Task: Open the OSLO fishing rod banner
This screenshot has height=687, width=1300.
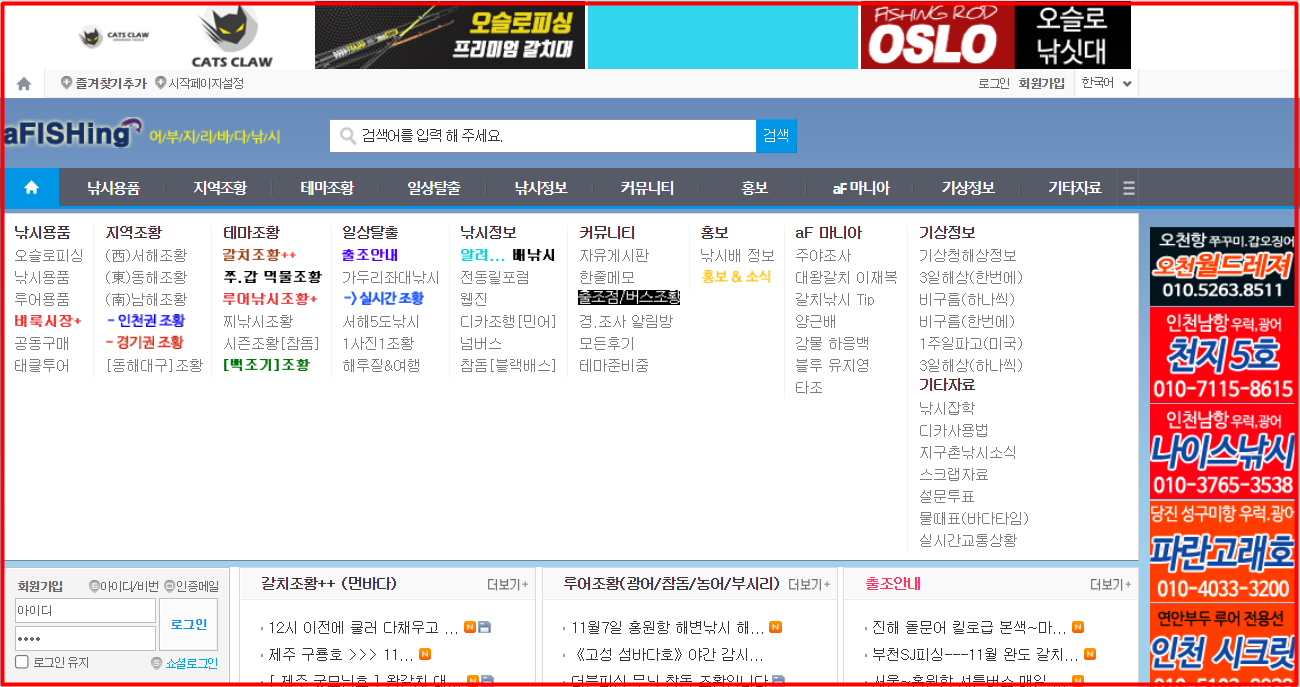Action: (x=996, y=37)
